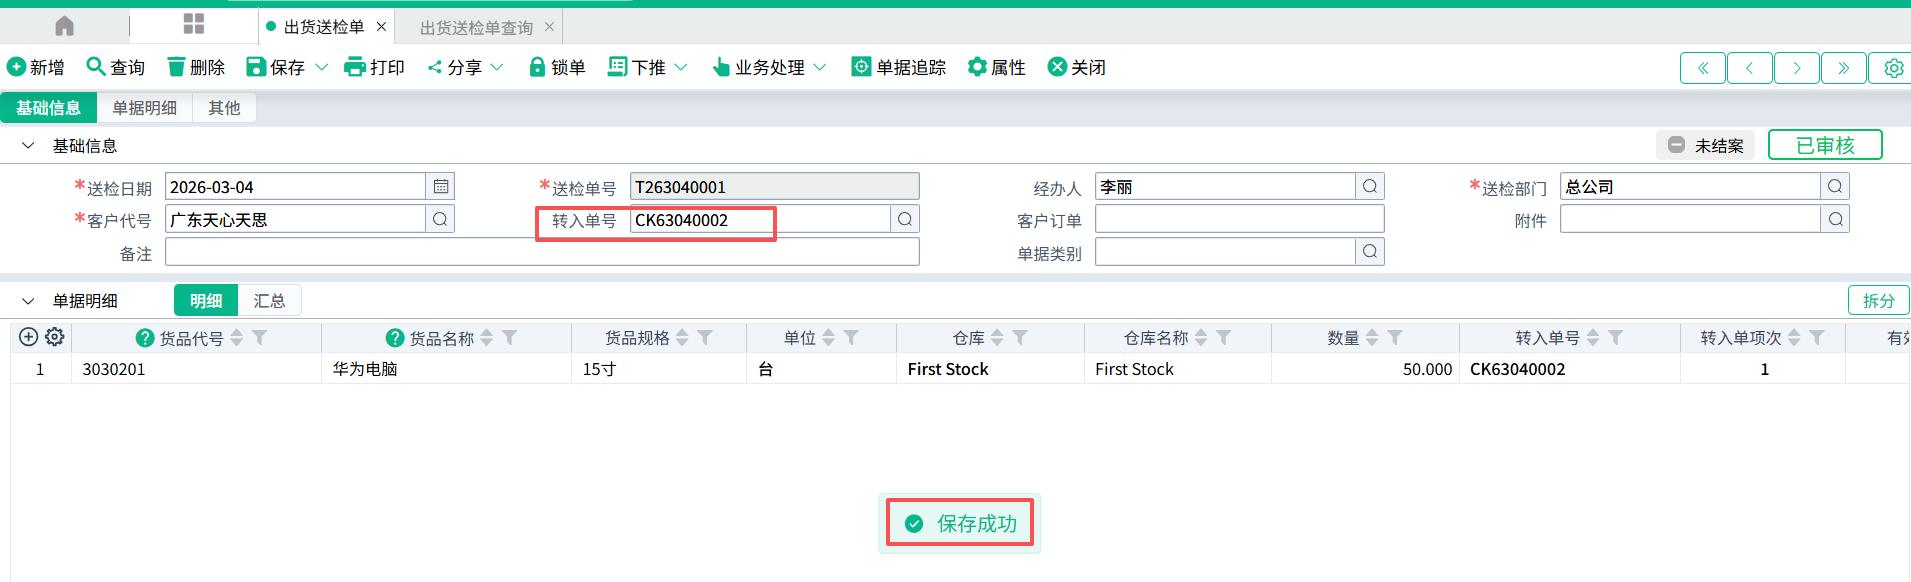Screen dimensions: 1911x582
Task: Click search icon in 客户代号 field
Action: click(440, 220)
